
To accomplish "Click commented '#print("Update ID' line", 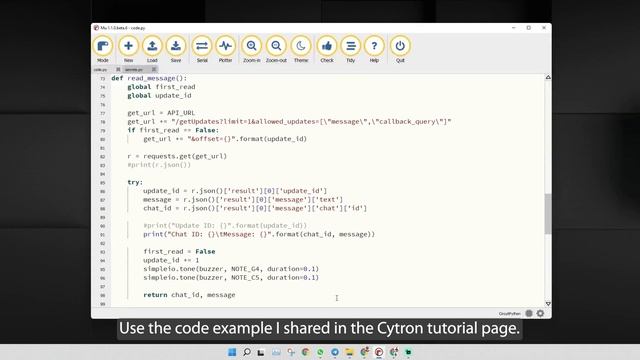I will click(225, 225).
